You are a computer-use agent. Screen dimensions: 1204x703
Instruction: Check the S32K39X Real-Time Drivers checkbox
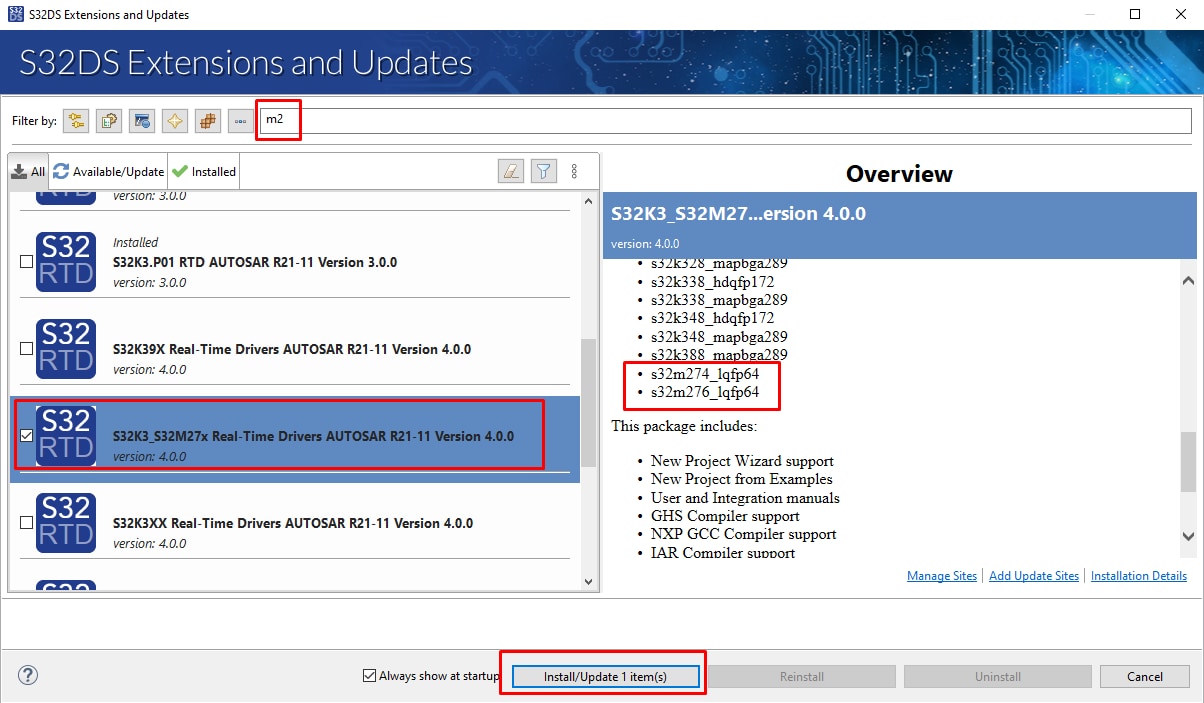(27, 349)
